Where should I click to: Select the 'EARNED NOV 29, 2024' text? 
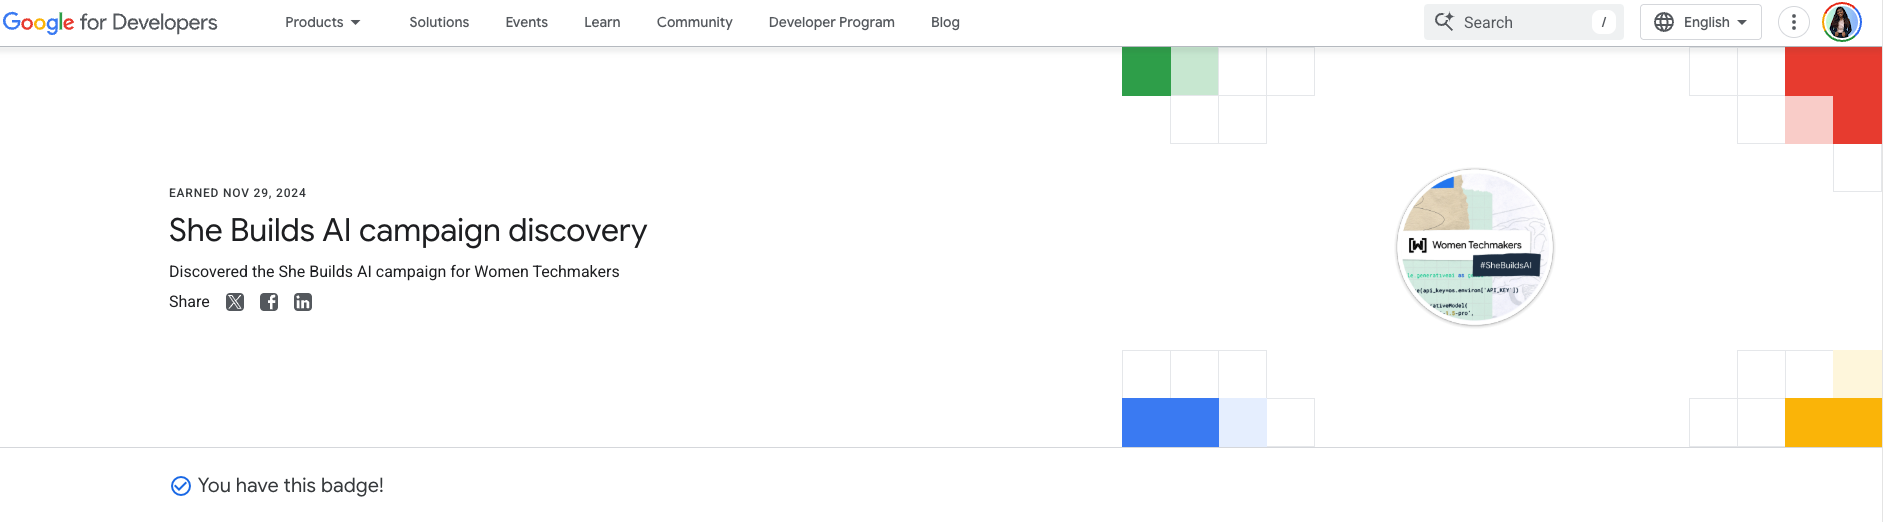(238, 193)
